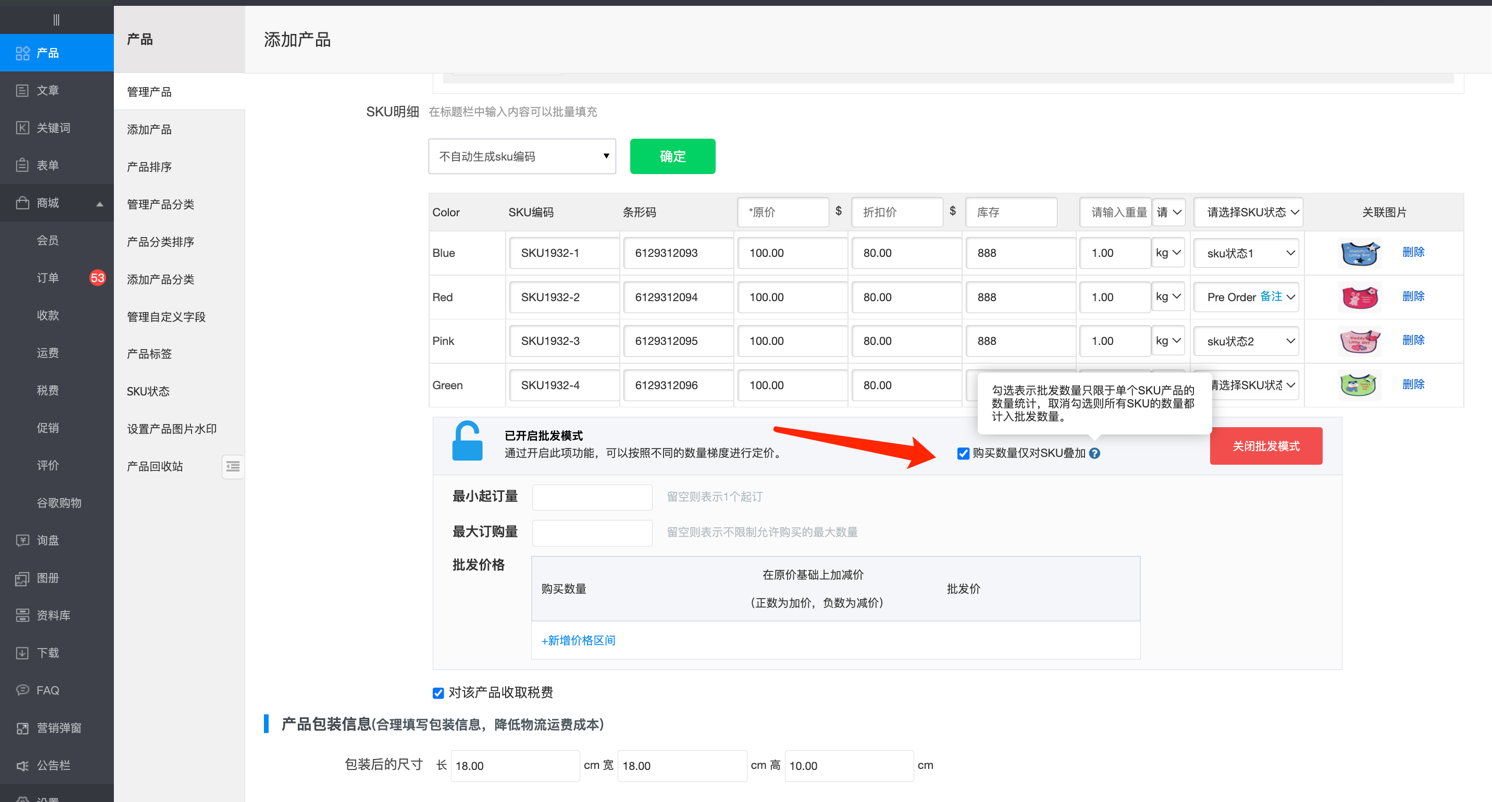Click the blue unlock padlock icon

[467, 442]
